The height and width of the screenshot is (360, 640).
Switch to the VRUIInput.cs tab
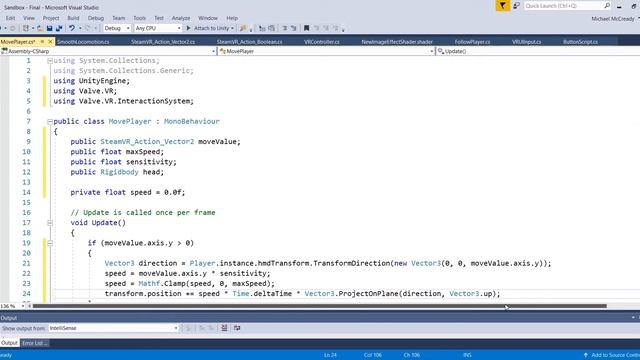527,42
